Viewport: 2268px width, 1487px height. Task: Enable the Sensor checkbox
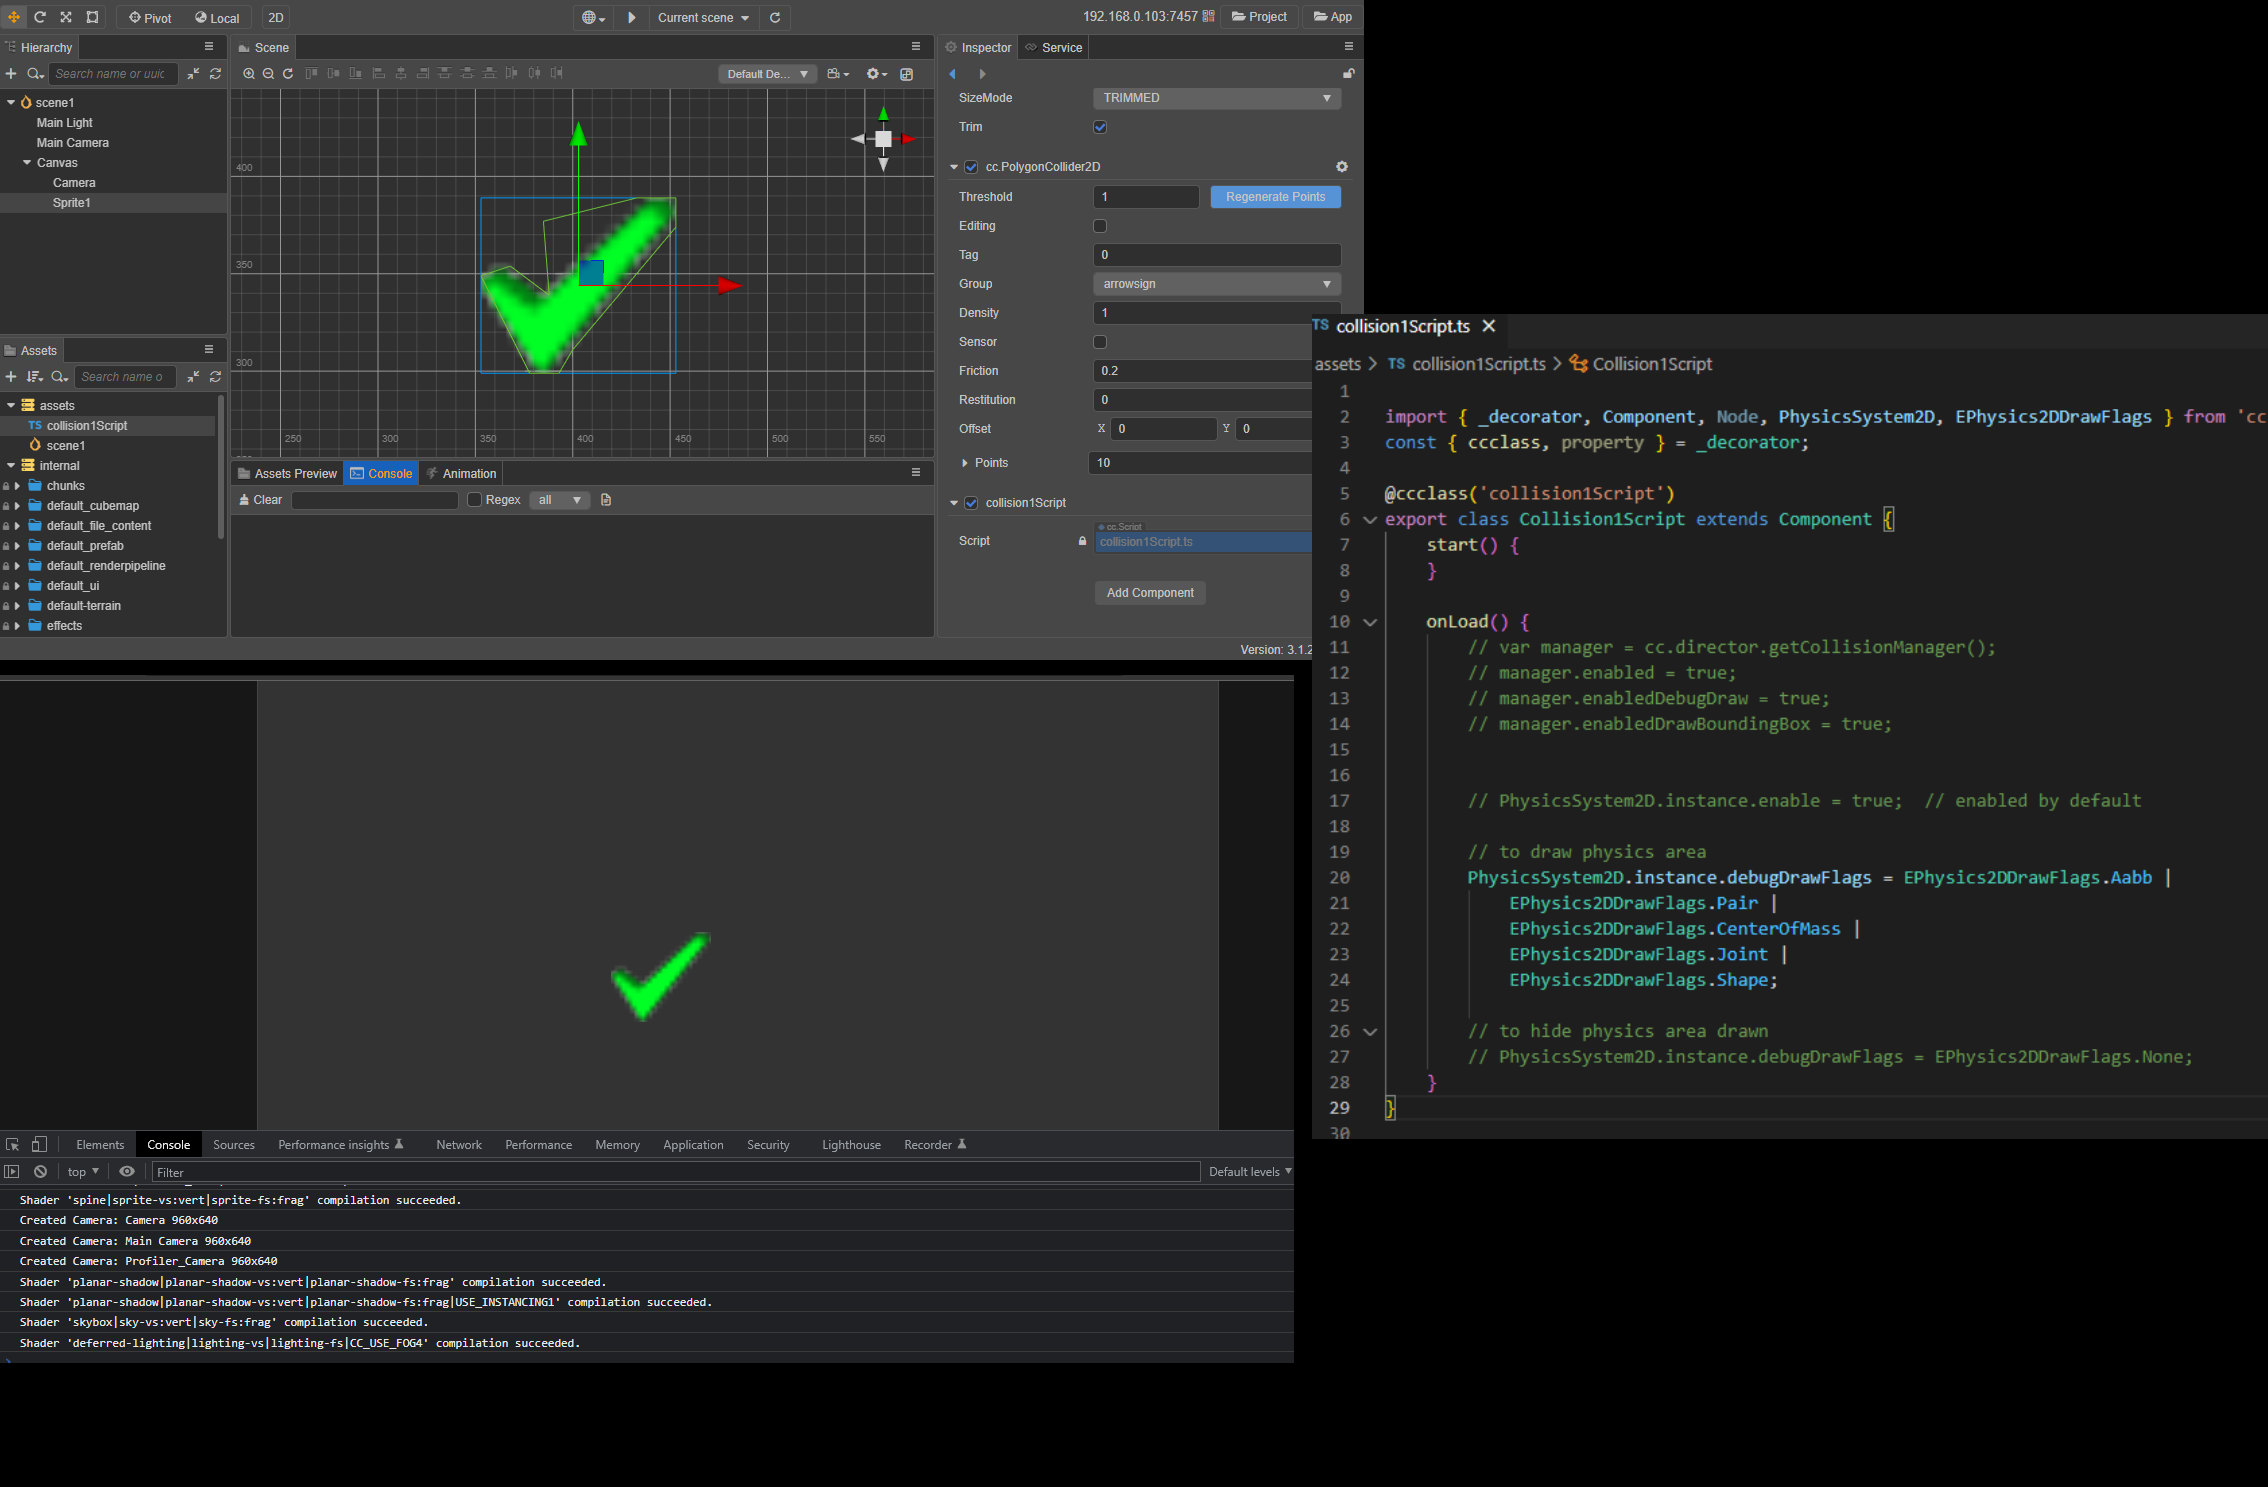pos(1100,342)
